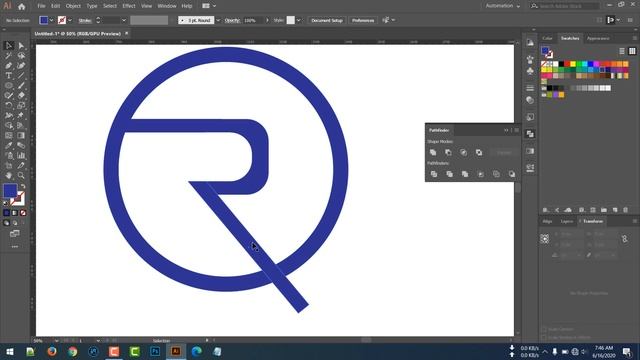This screenshot has width=640, height=360.
Task: Open the Home screen icon
Action: [21, 6]
